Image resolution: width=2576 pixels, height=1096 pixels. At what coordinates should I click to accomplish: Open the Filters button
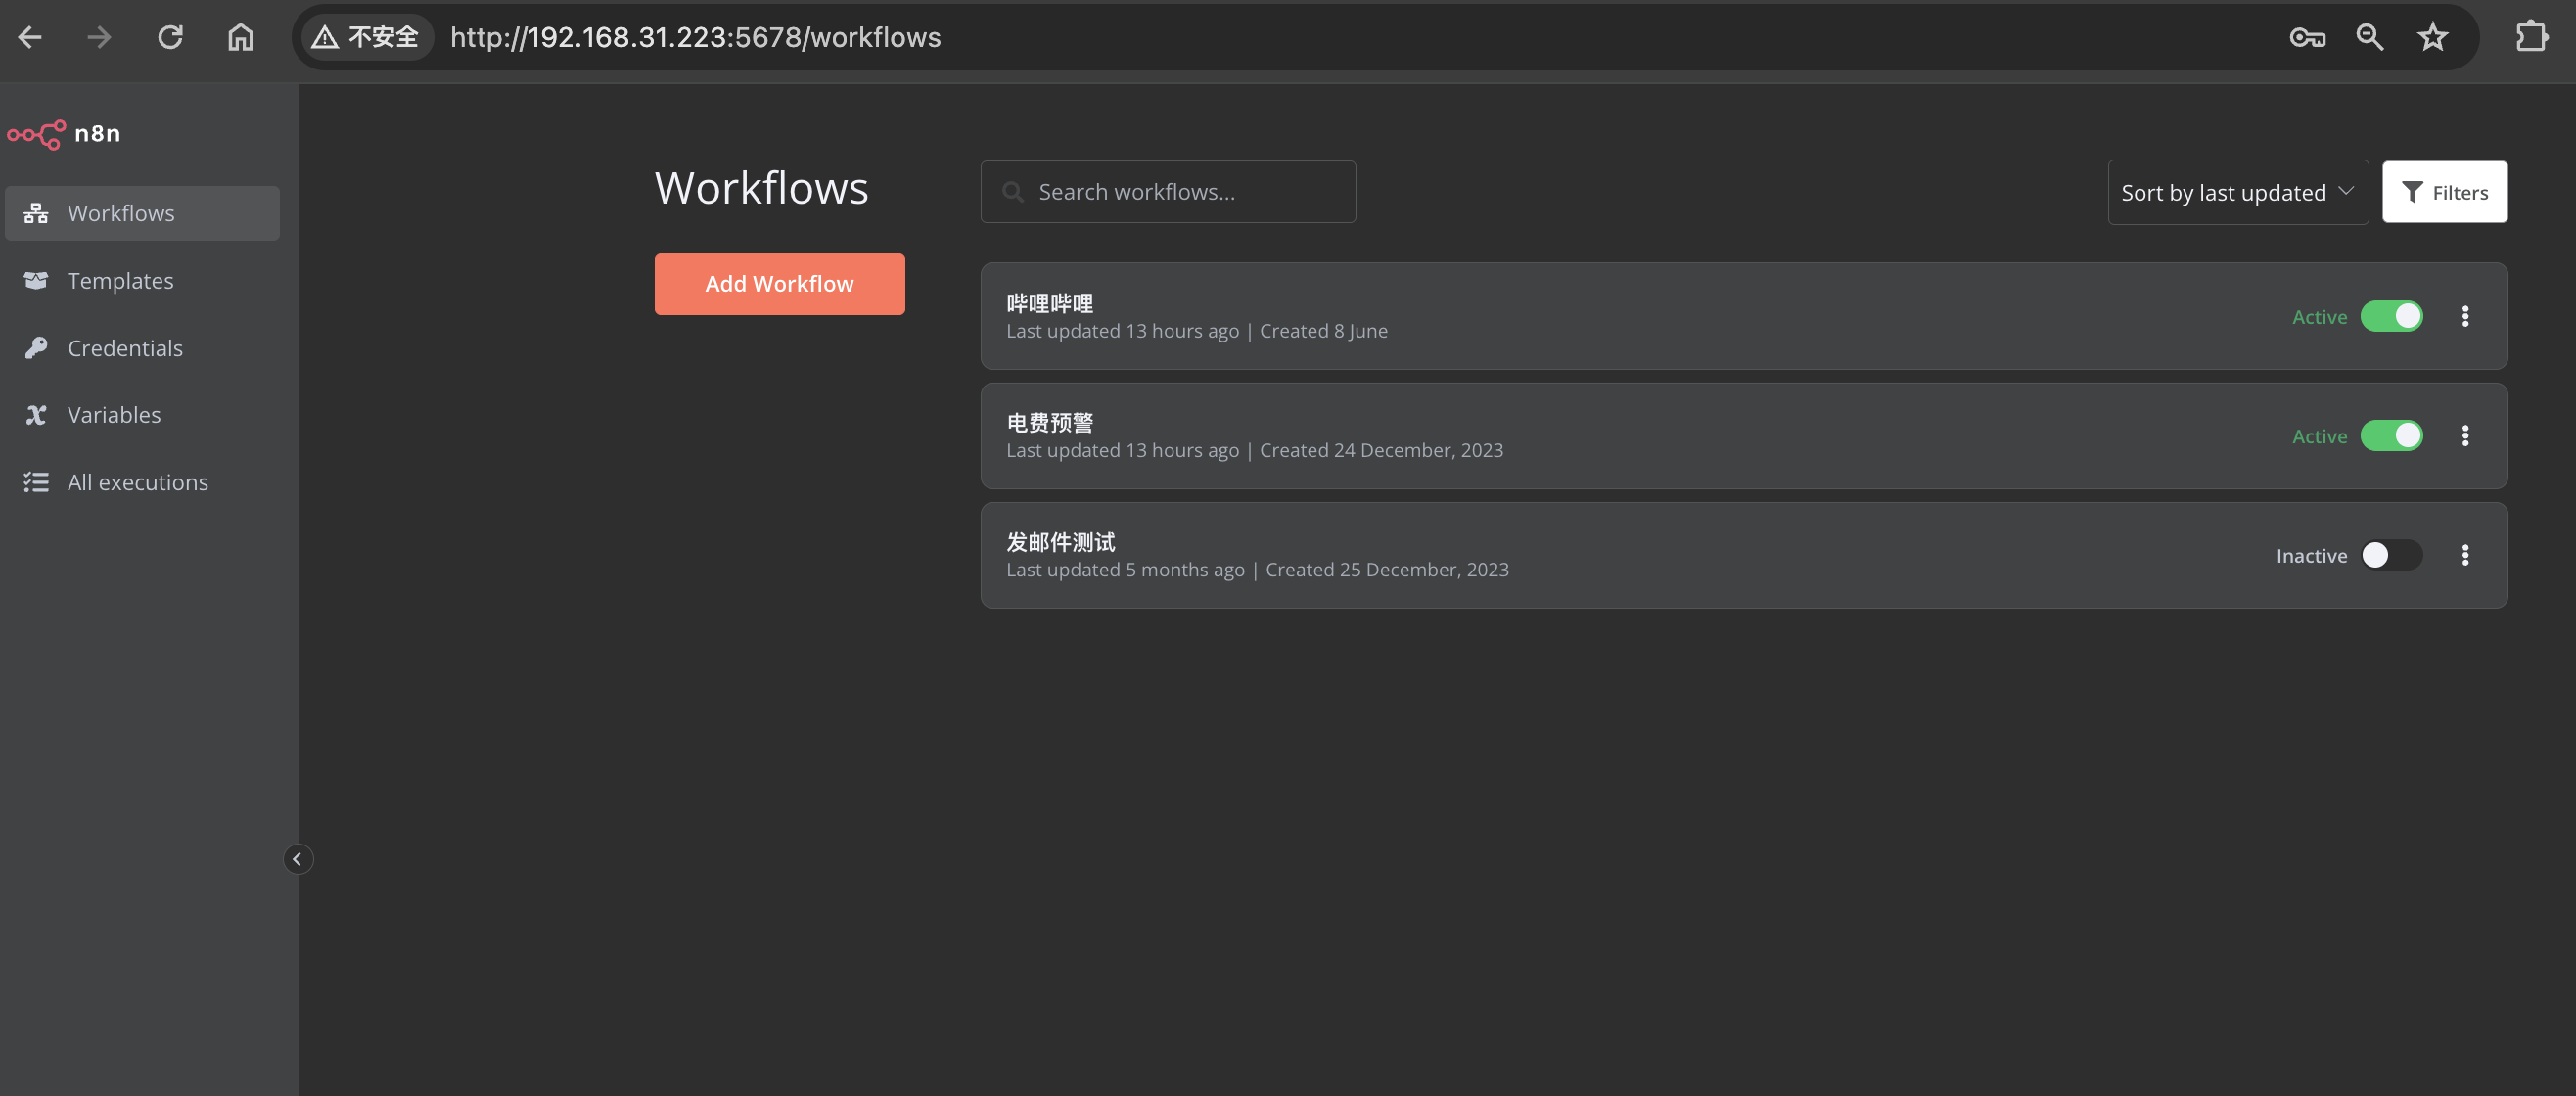[2444, 192]
